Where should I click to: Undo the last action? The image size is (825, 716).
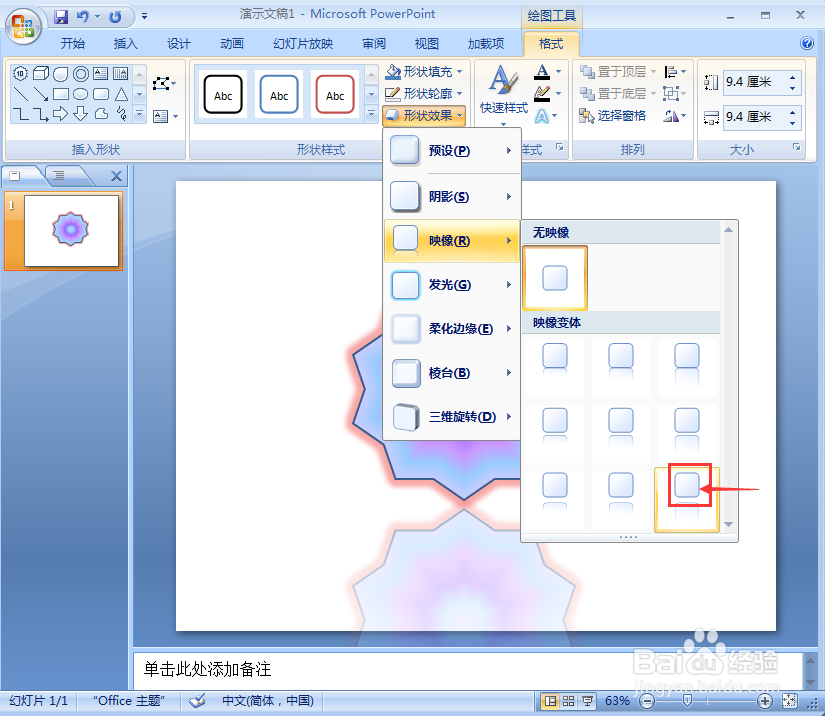pyautogui.click(x=83, y=17)
